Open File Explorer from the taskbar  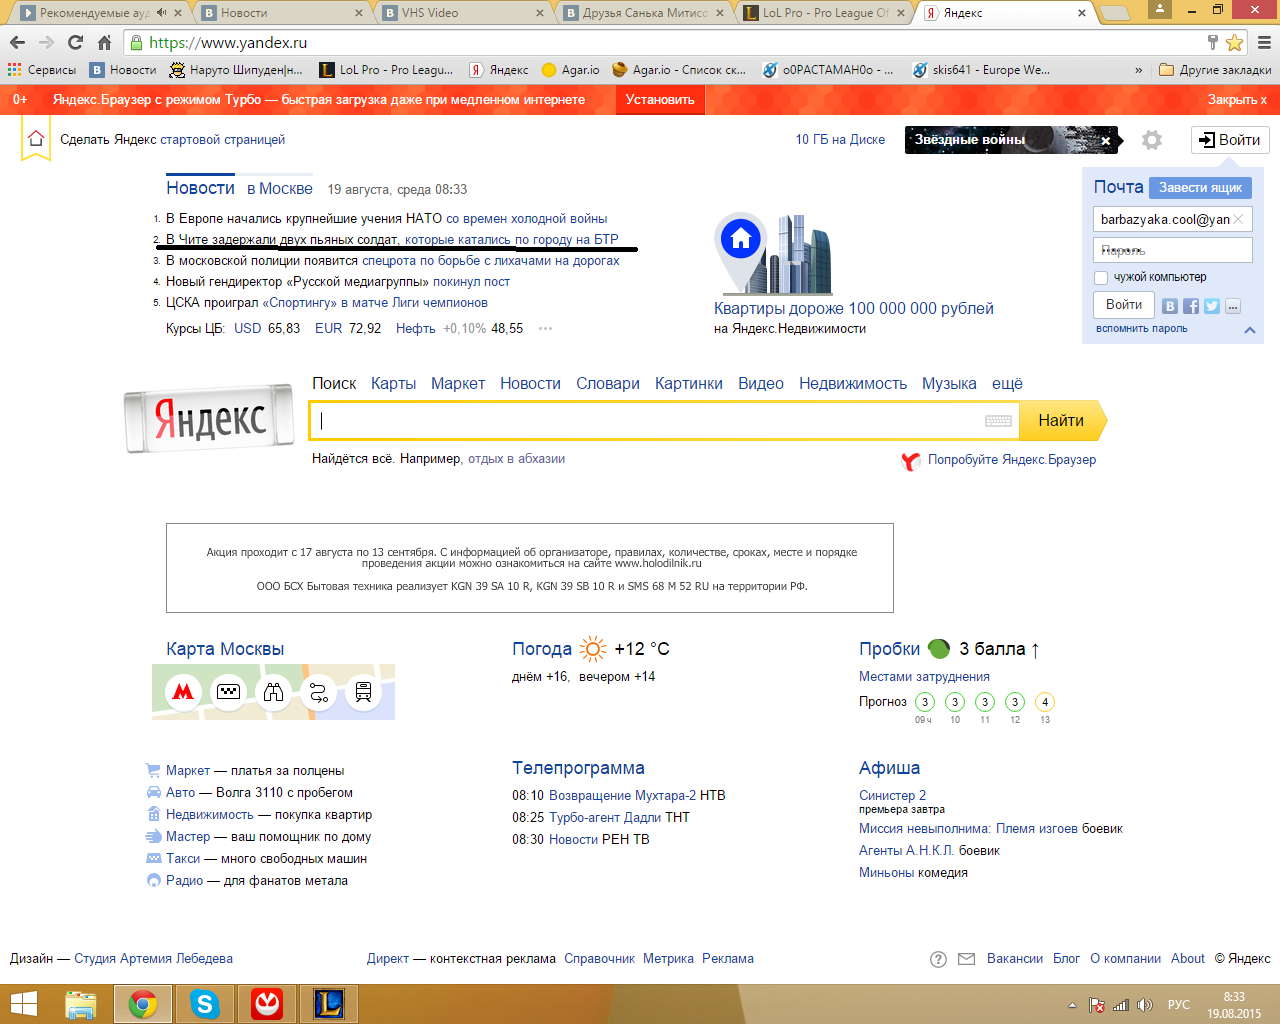pyautogui.click(x=81, y=1004)
